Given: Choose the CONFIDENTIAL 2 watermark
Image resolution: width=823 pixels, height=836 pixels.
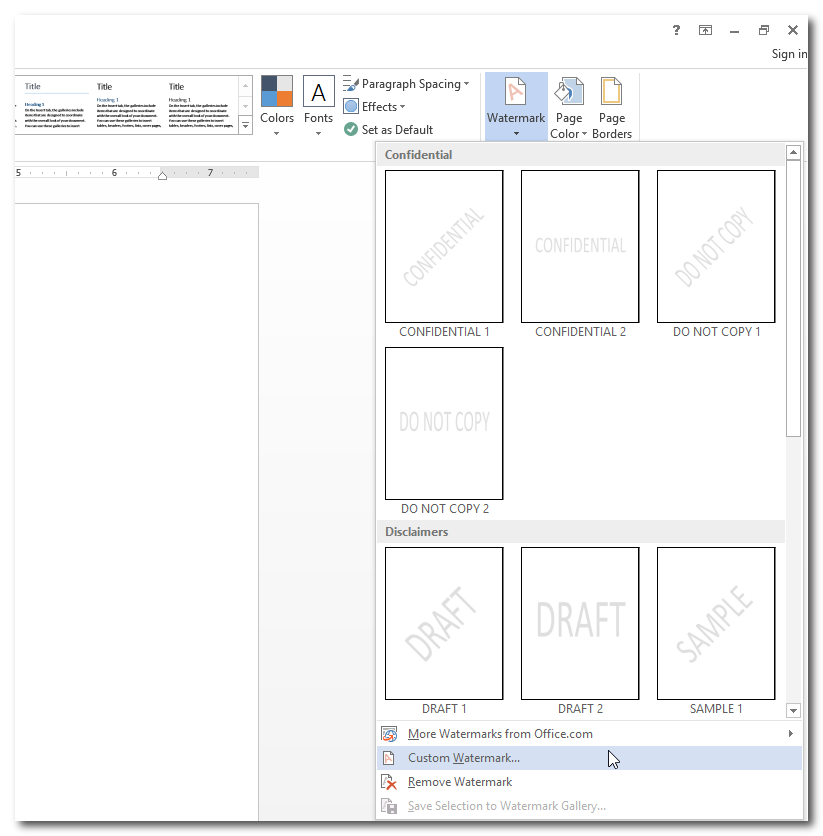Looking at the screenshot, I should (x=580, y=247).
